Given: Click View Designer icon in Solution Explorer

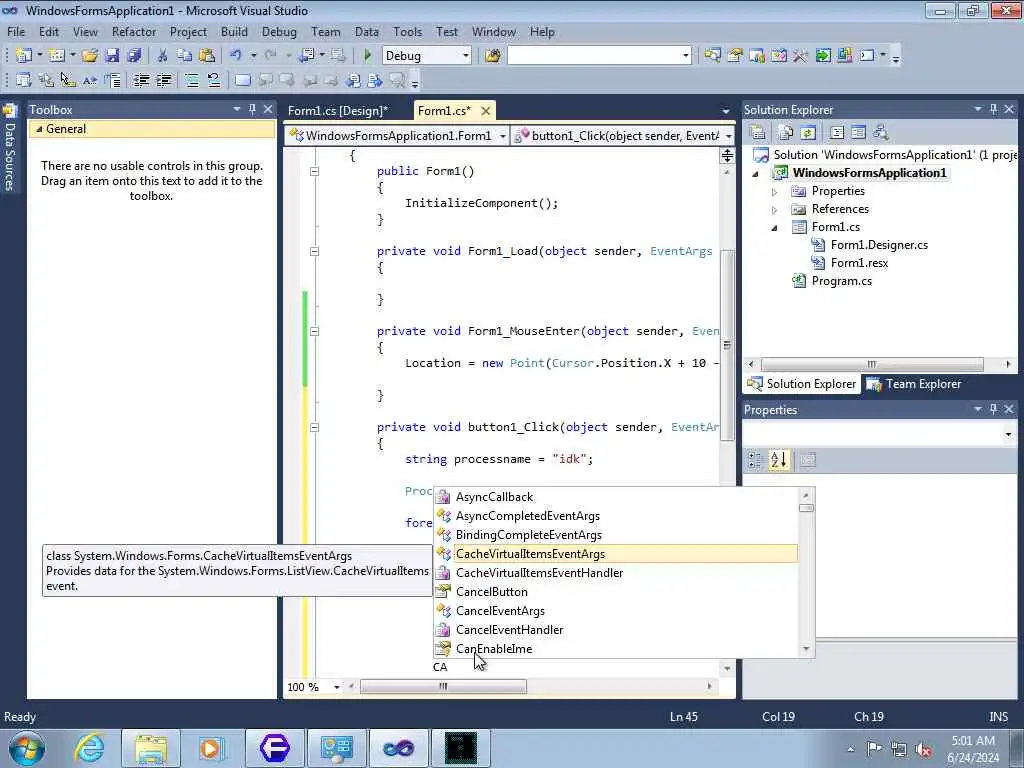Looking at the screenshot, I should (859, 133).
